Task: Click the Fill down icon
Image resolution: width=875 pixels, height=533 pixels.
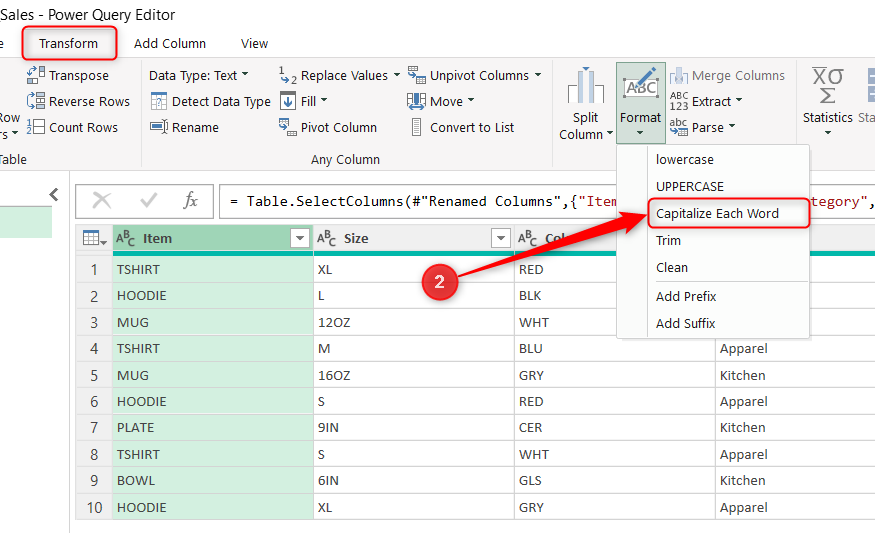Action: click(x=288, y=101)
